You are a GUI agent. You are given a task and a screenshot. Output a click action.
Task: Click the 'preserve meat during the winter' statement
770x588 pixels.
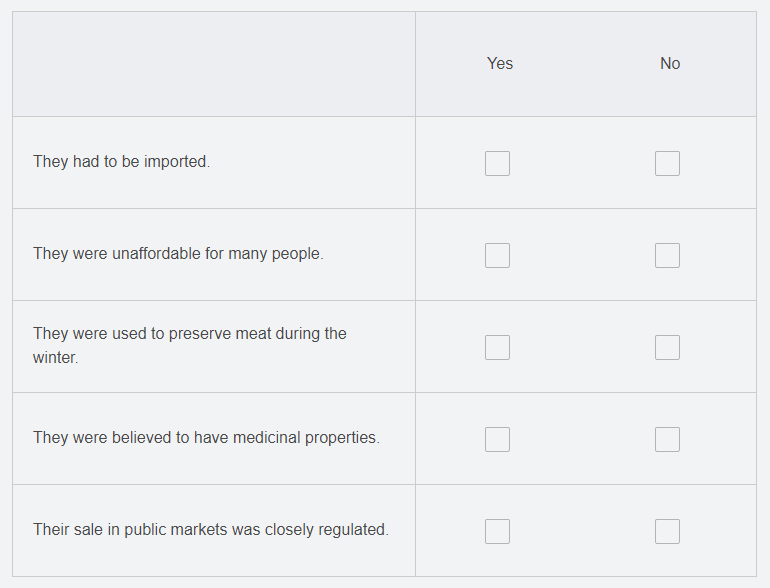coord(190,345)
